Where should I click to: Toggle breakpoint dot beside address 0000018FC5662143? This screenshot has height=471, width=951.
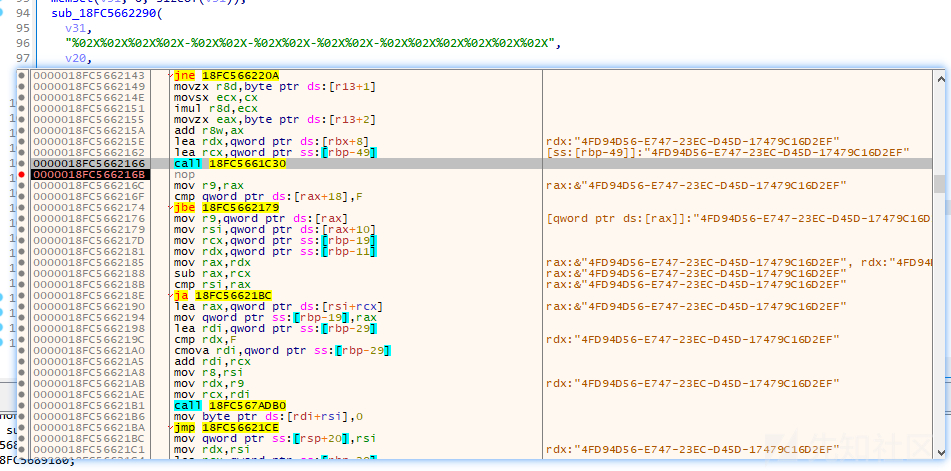point(22,76)
